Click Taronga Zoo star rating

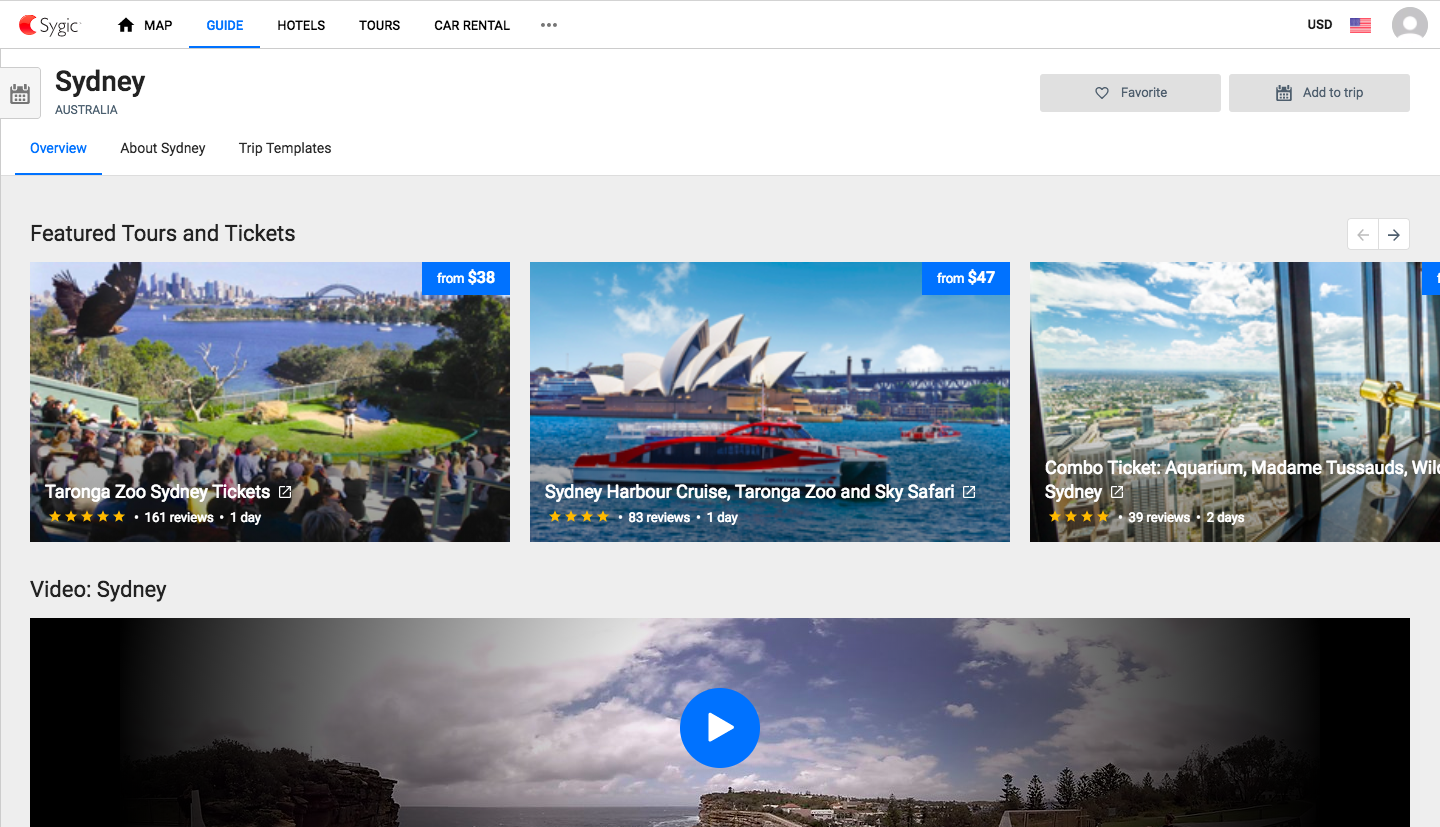point(87,517)
